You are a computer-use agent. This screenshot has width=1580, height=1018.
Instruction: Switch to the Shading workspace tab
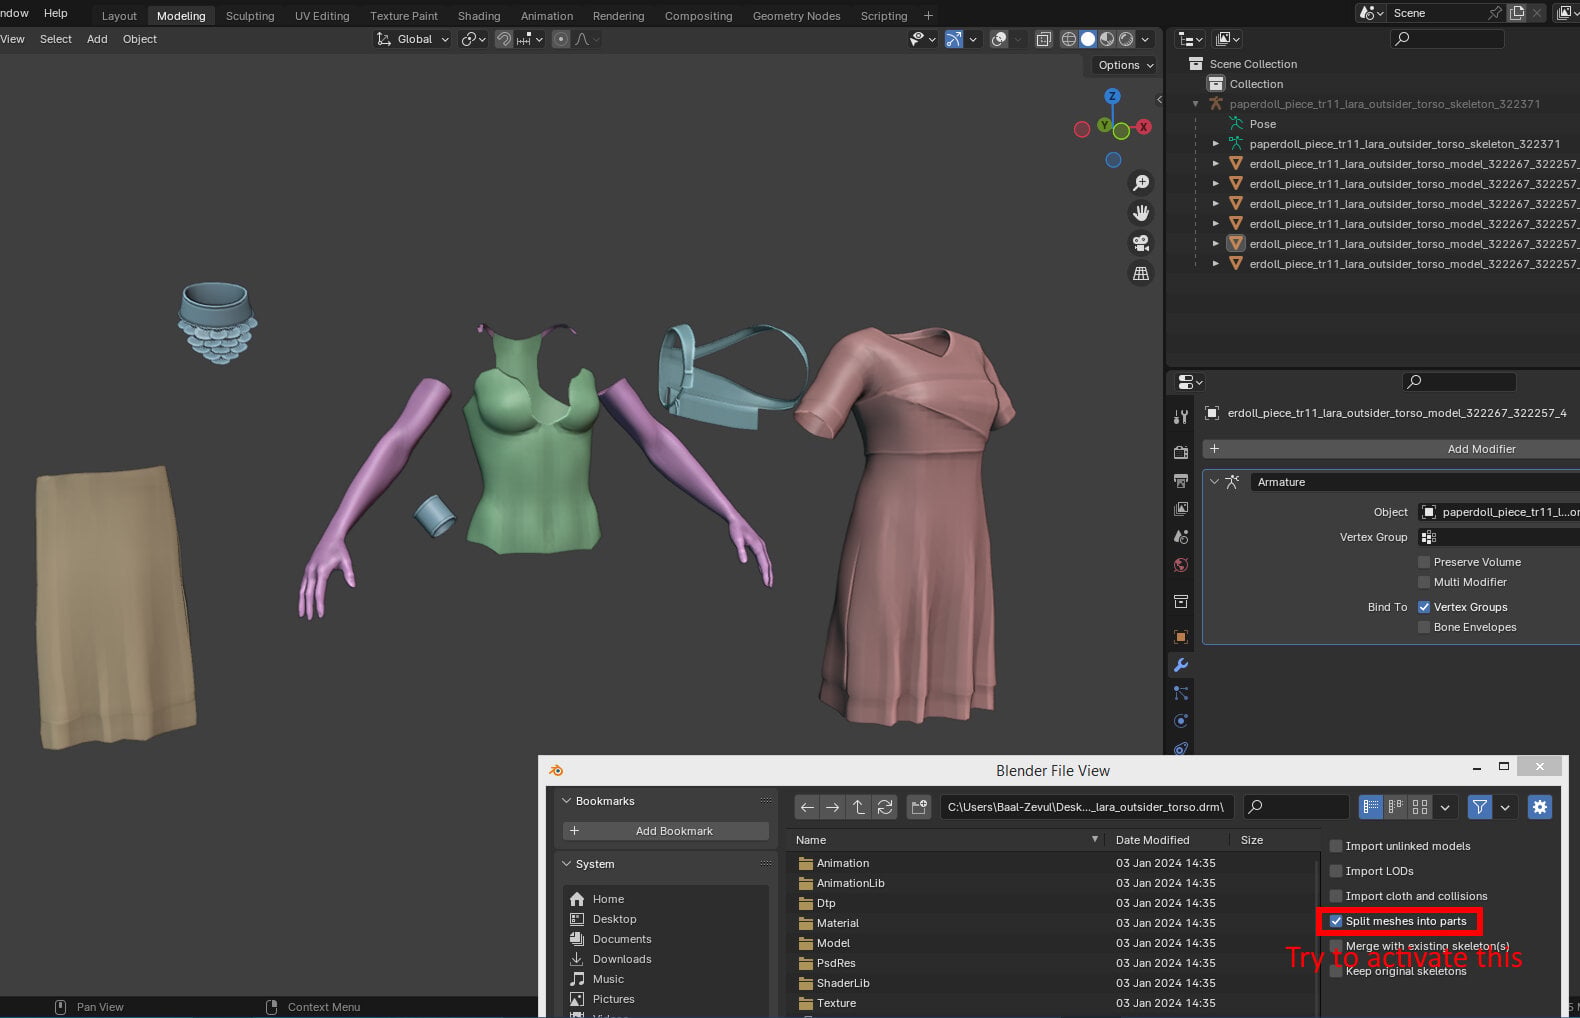click(479, 16)
